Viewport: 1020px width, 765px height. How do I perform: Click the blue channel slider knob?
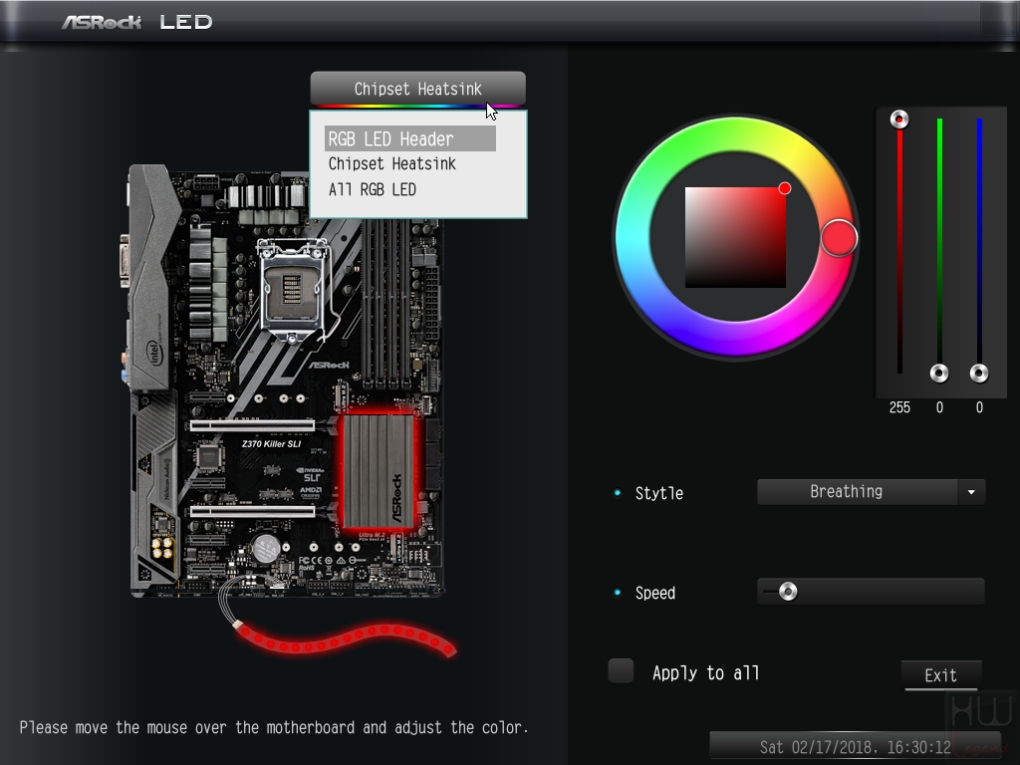[x=979, y=373]
